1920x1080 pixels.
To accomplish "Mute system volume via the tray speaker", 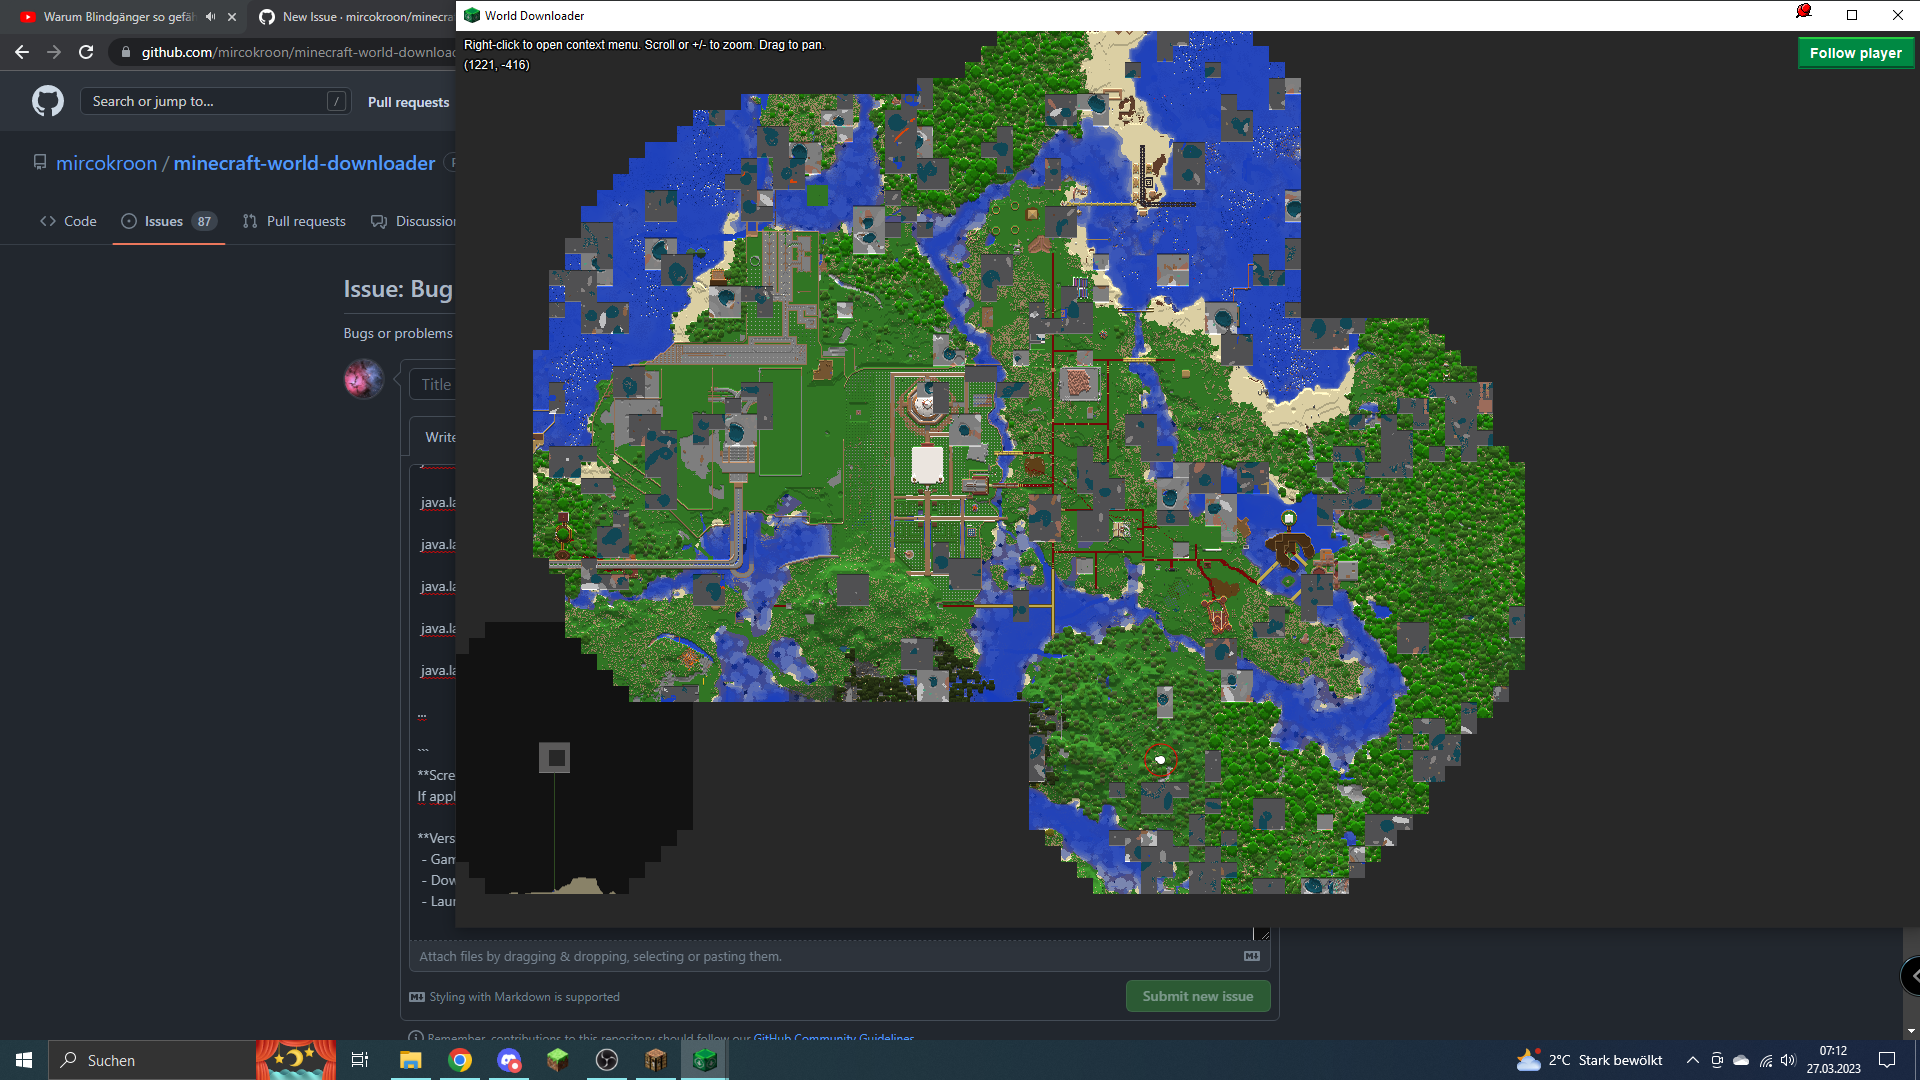I will click(x=1789, y=1060).
